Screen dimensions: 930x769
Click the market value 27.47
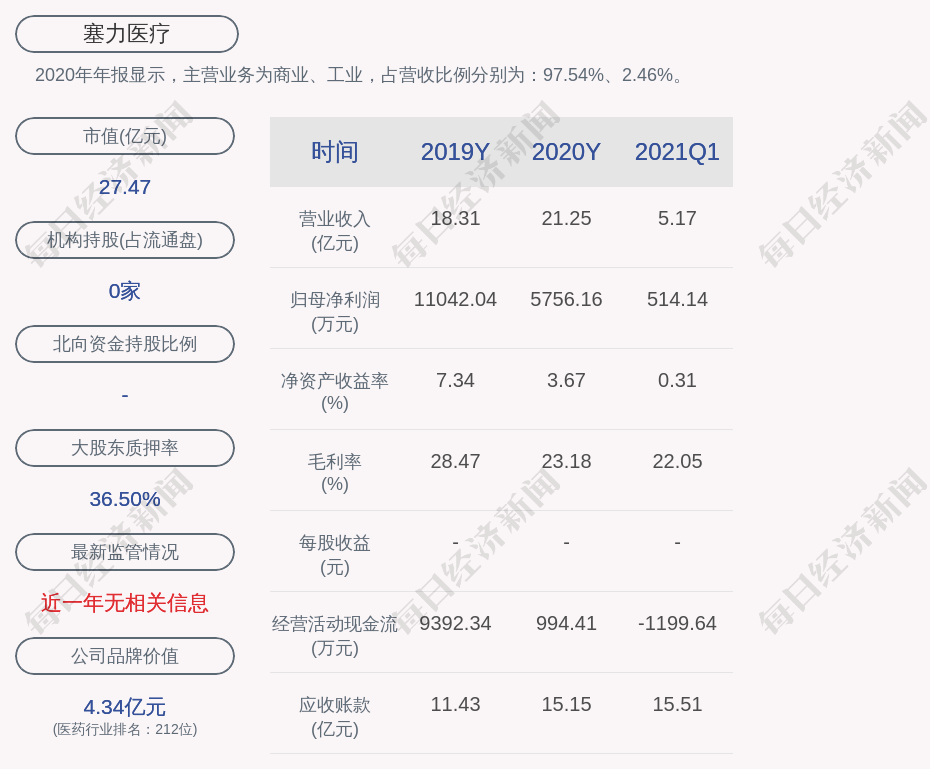tap(125, 187)
